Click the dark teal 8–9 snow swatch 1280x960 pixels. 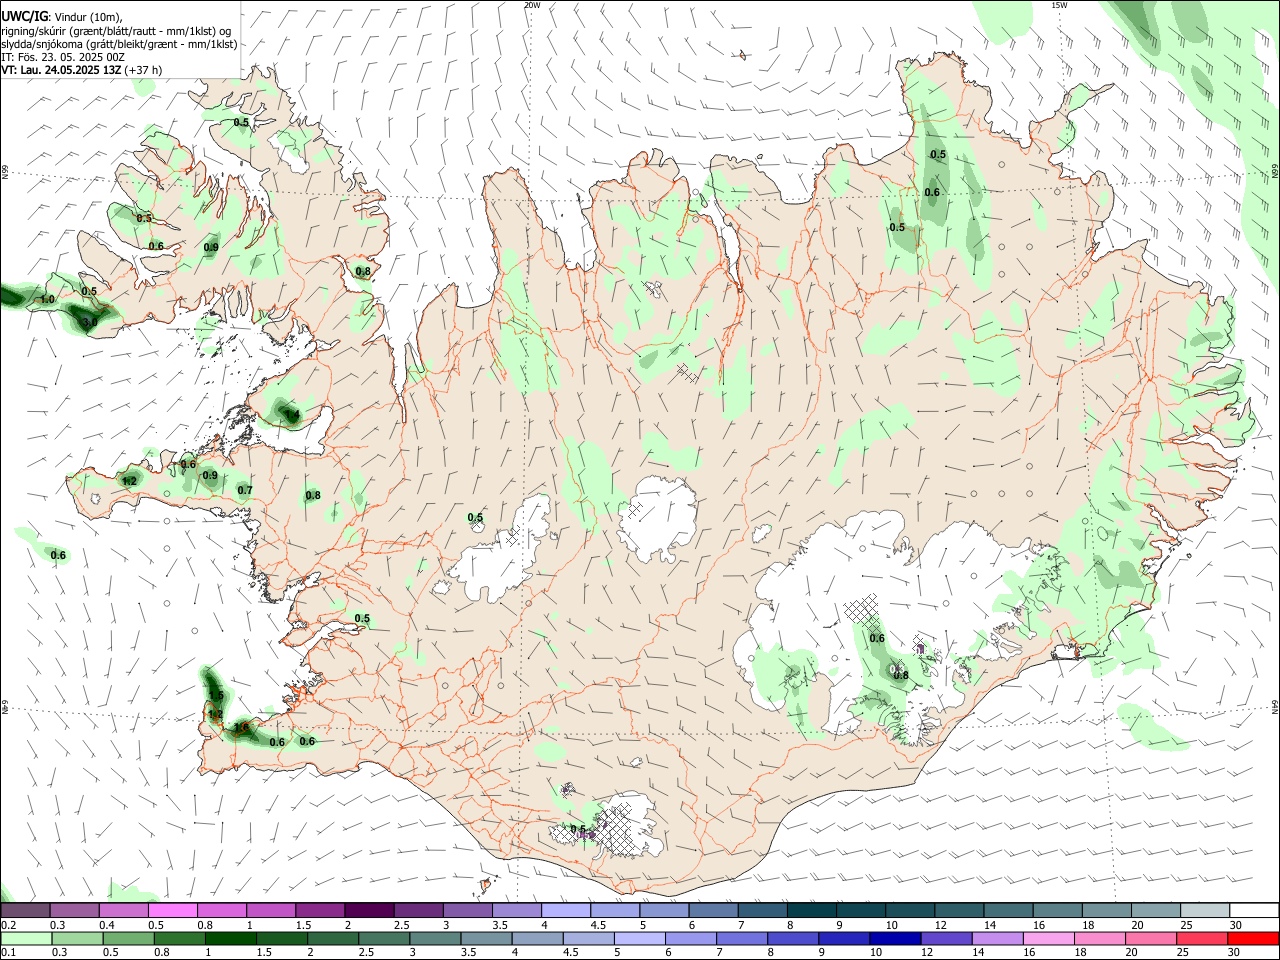click(812, 910)
